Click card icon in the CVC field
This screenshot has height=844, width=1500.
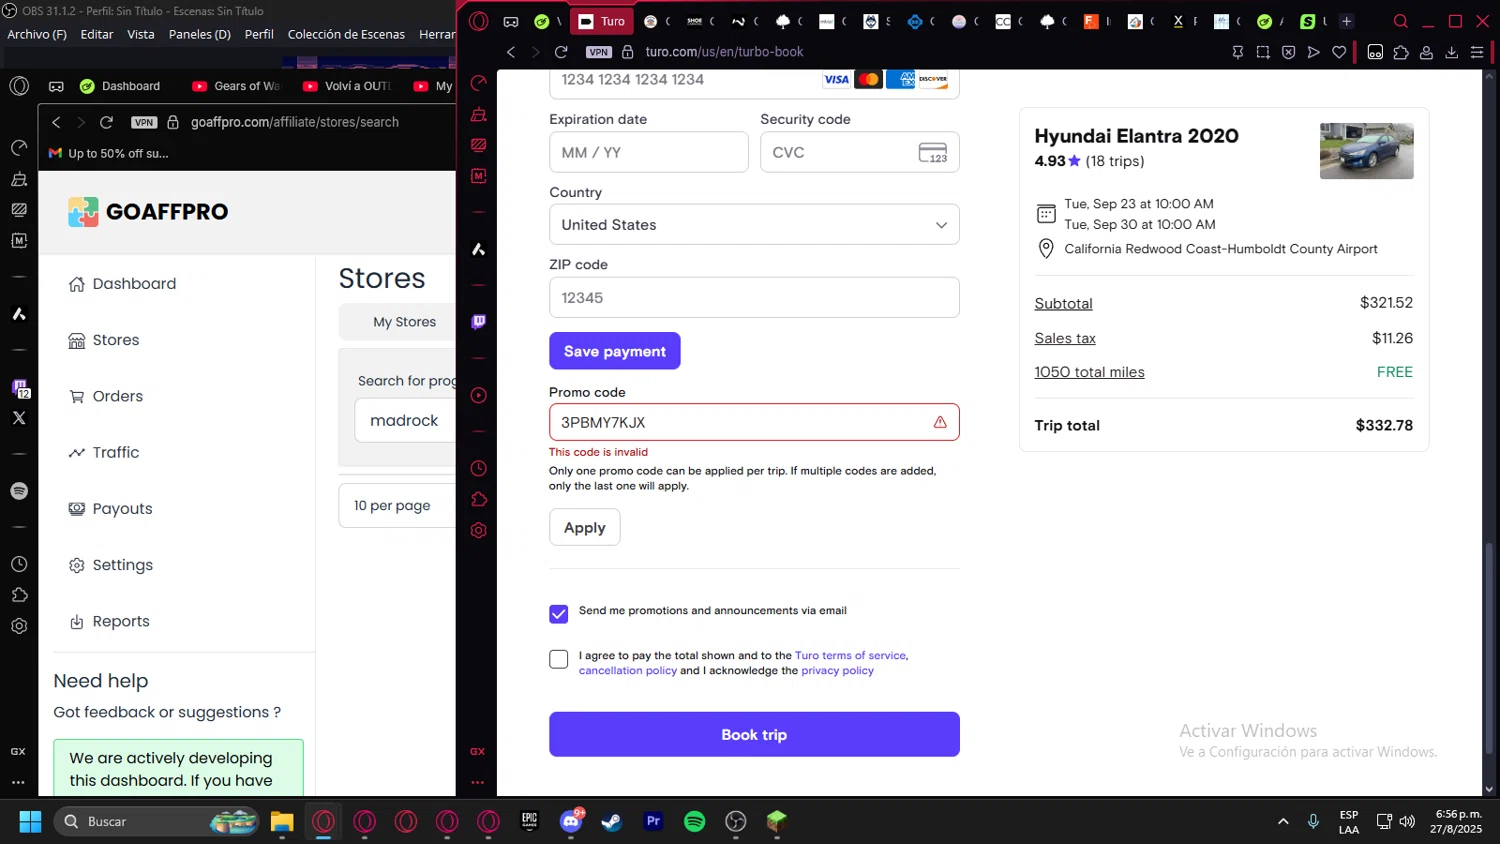coord(933,152)
